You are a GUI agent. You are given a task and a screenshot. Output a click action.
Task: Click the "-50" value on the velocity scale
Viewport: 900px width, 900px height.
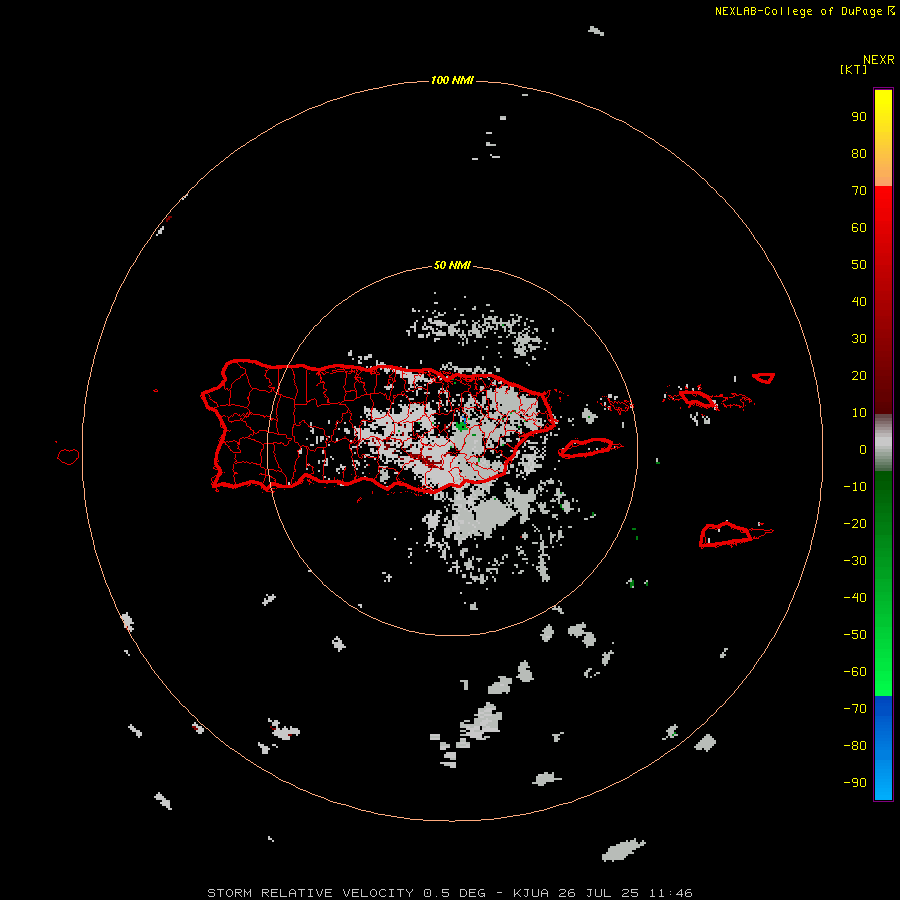point(855,635)
